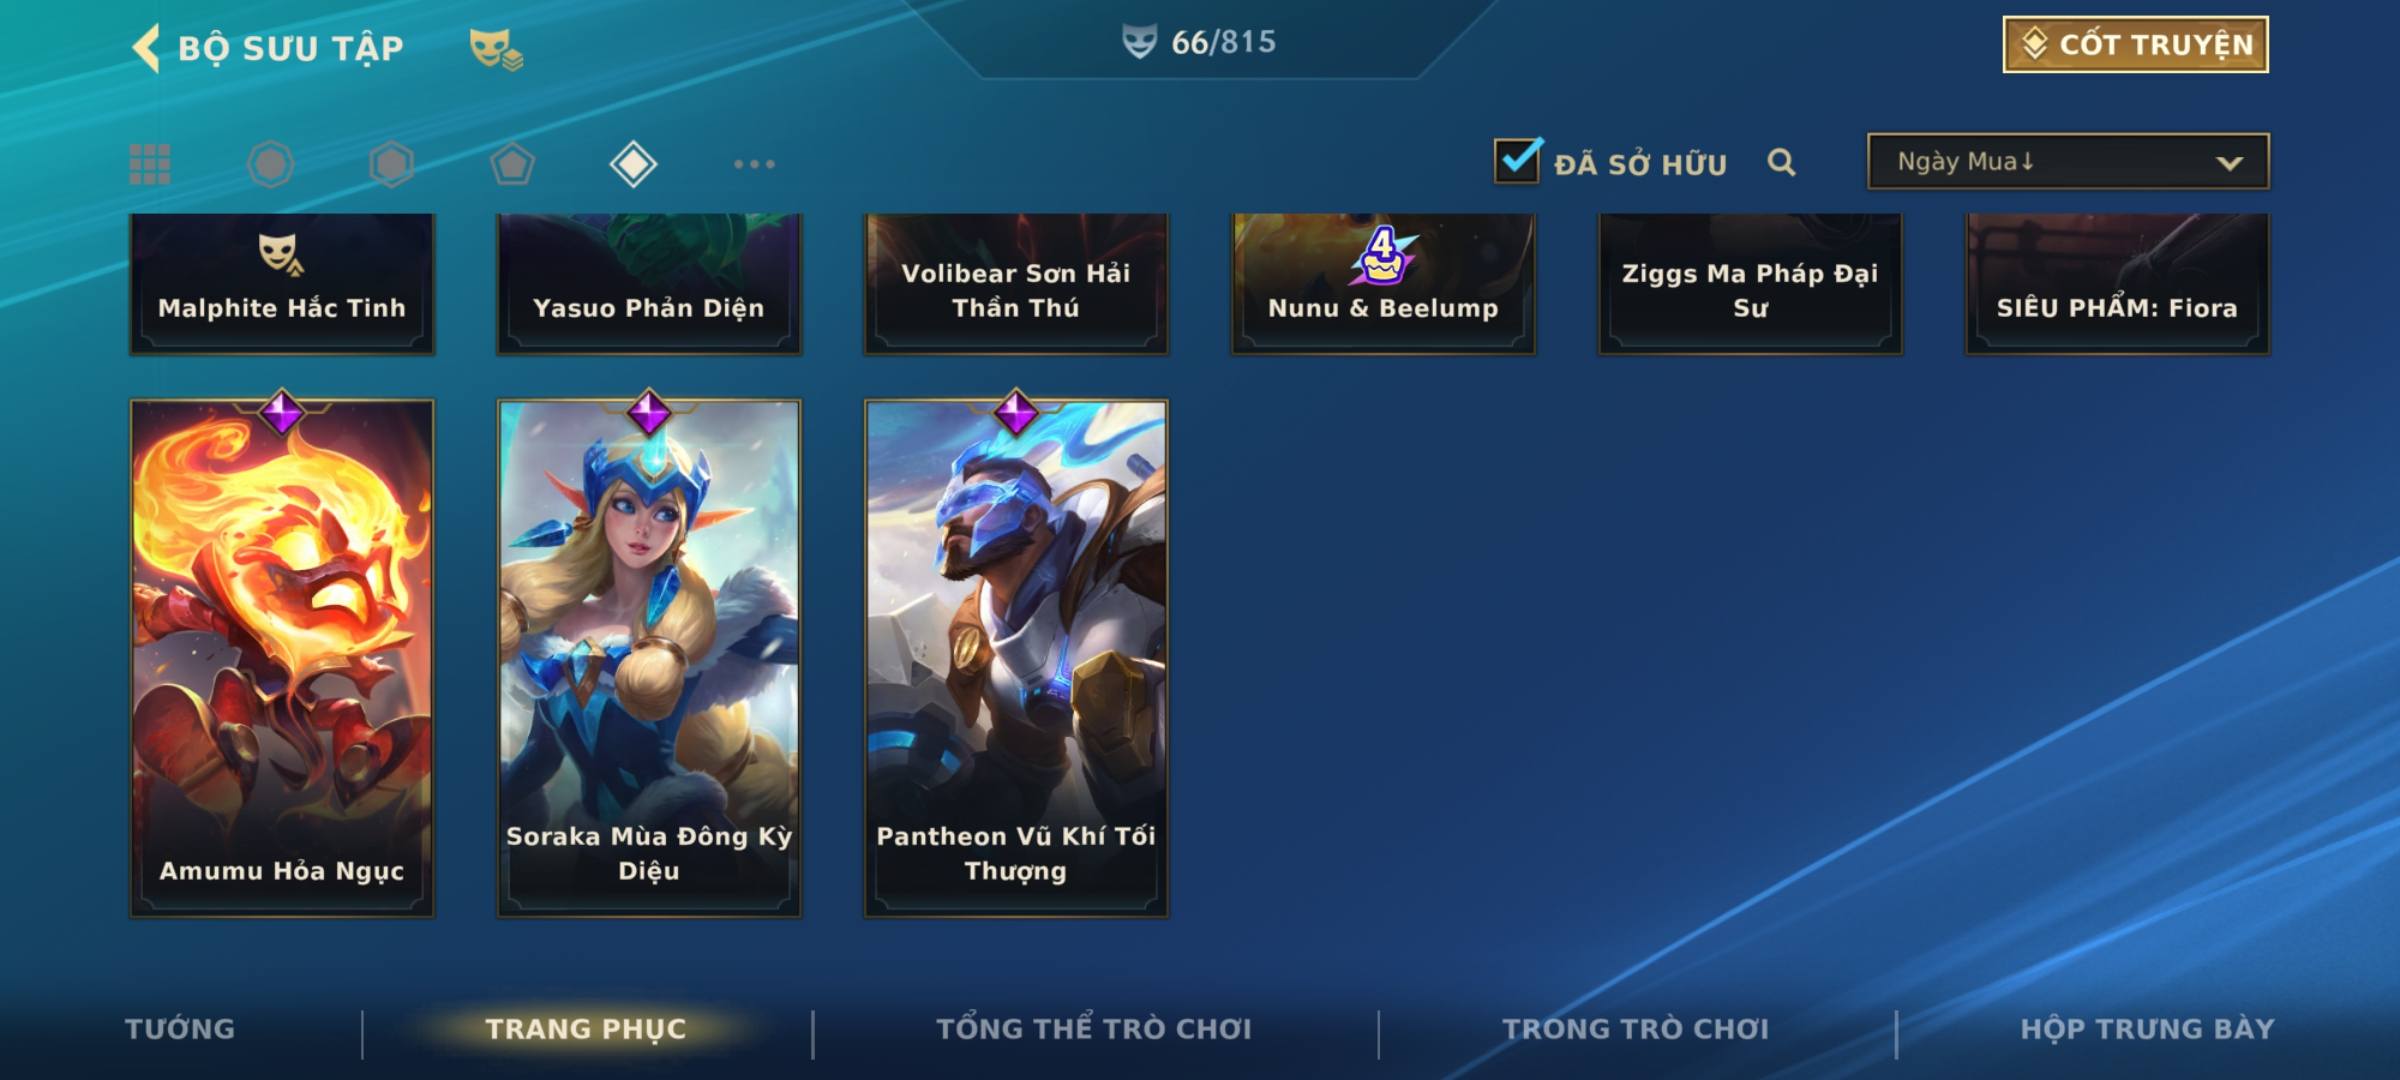Select Pantheon Vũ Khí Tối Thượng skin

pos(1016,658)
